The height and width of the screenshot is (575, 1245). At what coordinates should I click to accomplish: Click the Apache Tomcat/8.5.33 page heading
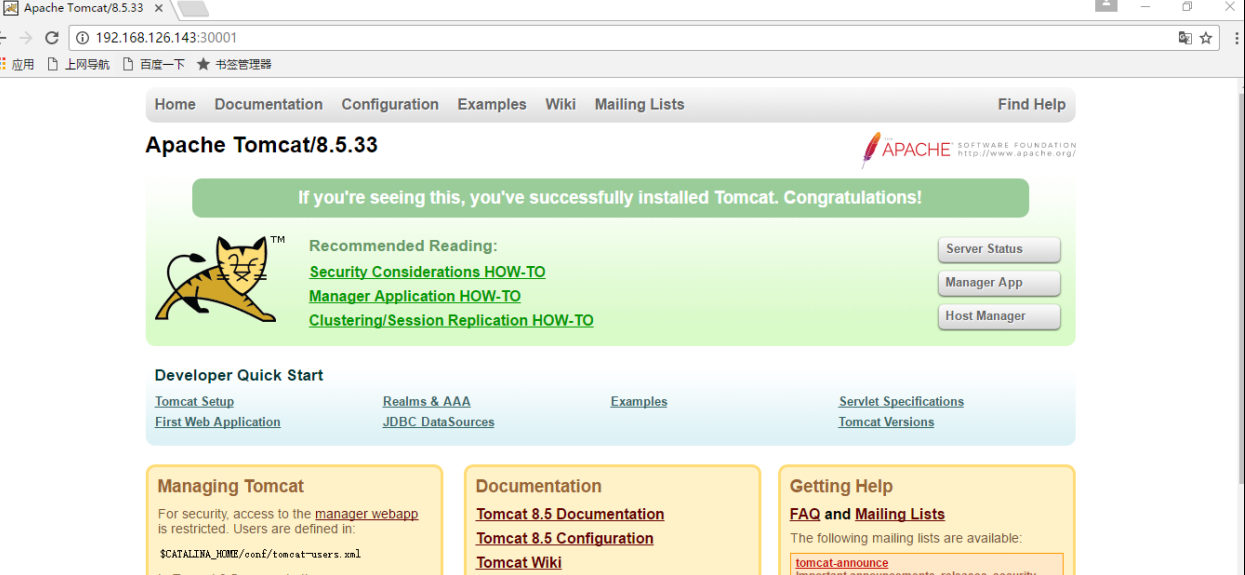(x=261, y=145)
